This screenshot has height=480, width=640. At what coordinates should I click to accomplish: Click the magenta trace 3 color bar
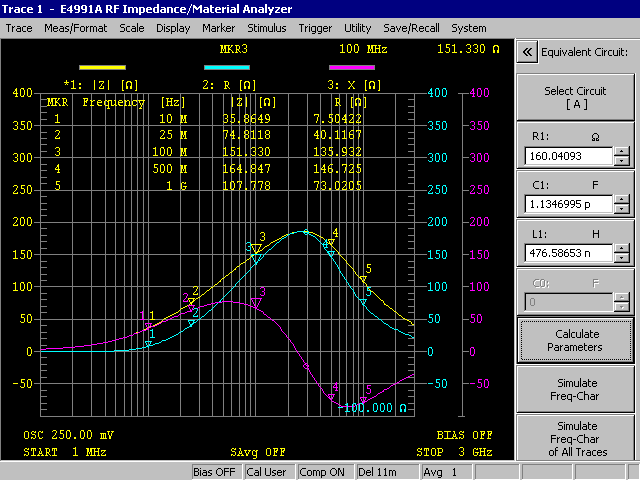(352, 67)
